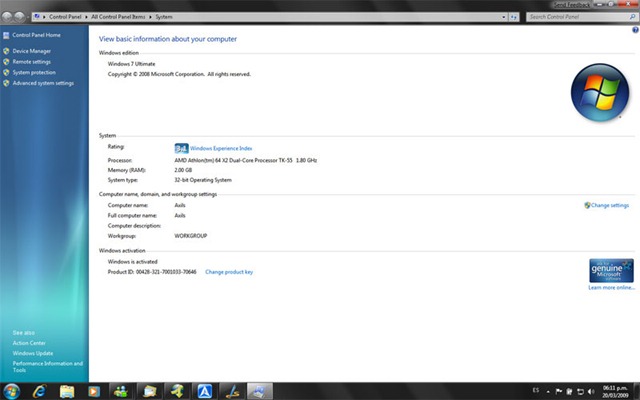Click the tray icon right of the flag
Screen dimensions: 640x400
(569, 391)
